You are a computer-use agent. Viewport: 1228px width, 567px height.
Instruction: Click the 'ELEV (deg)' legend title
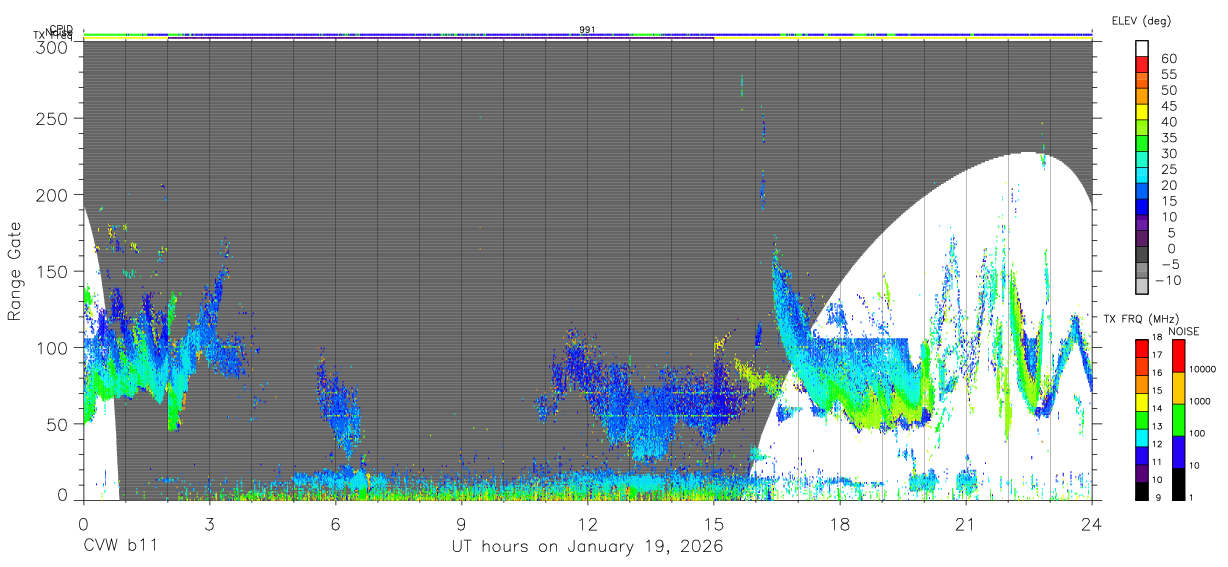click(1141, 20)
